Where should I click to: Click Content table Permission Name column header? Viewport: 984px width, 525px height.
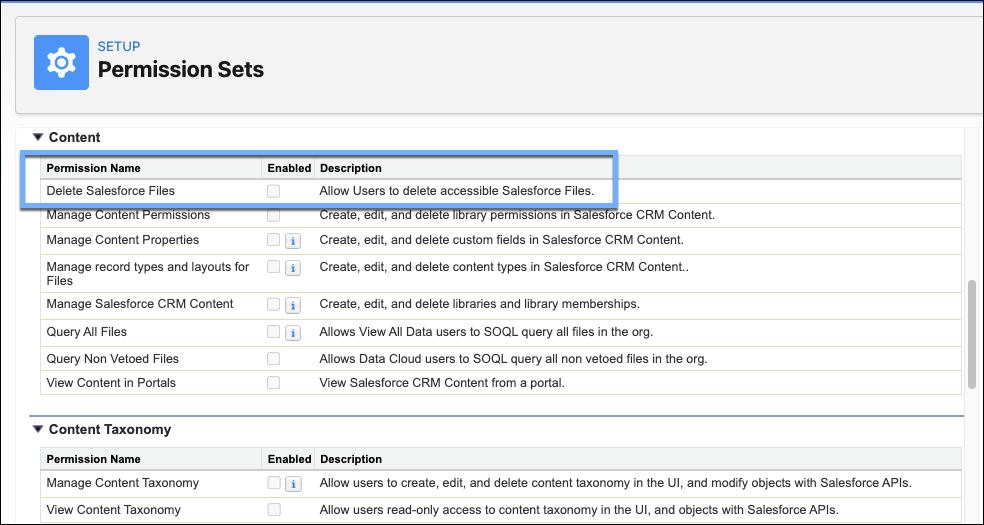click(94, 168)
